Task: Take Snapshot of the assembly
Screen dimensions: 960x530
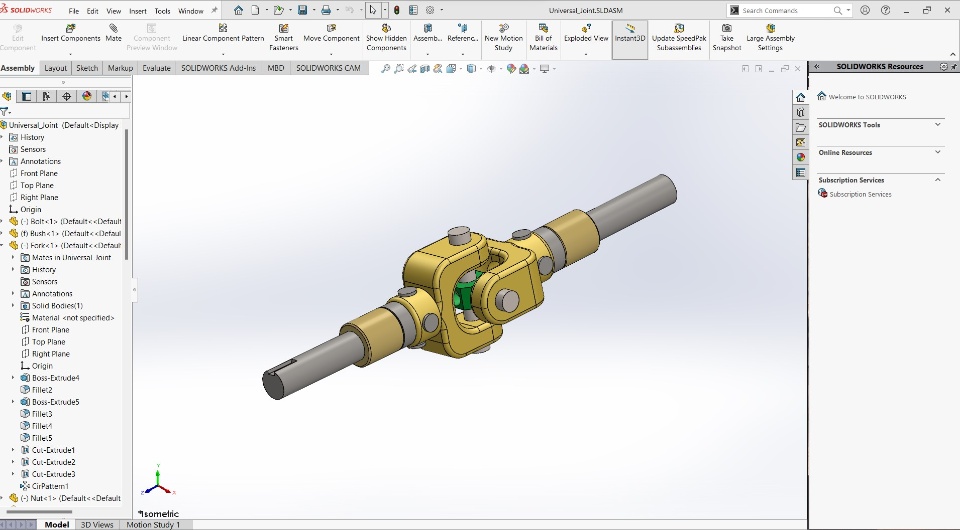Action: pyautogui.click(x=727, y=37)
